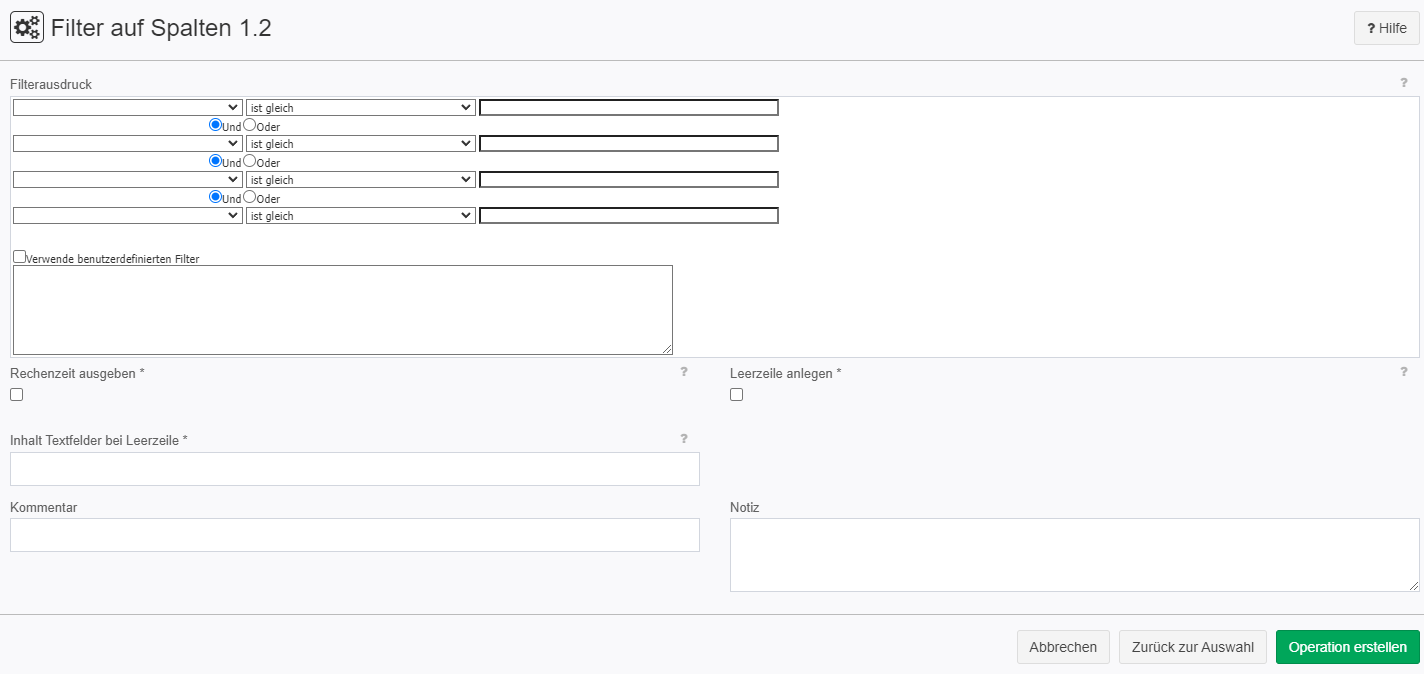Click the gears icon beside the title
Viewport: 1424px width, 674px height.
[27, 28]
